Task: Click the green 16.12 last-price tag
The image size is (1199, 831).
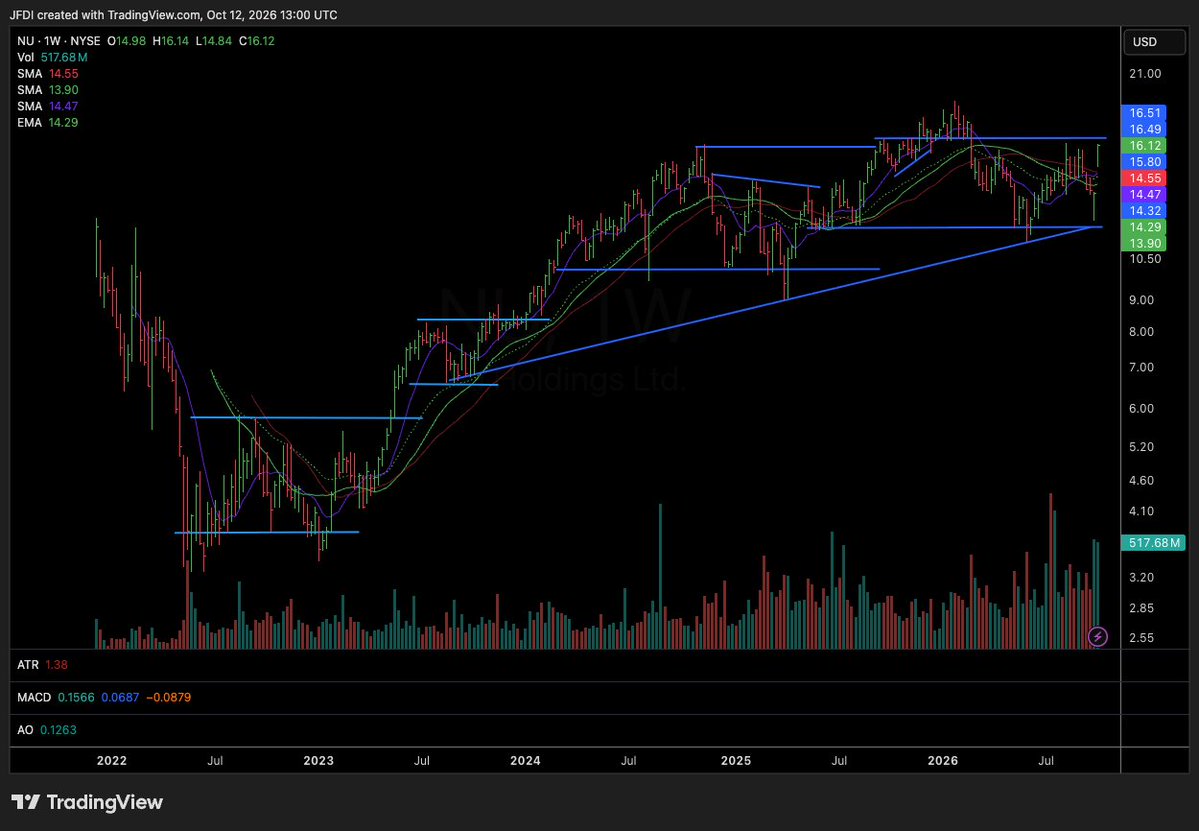Action: (1144, 145)
